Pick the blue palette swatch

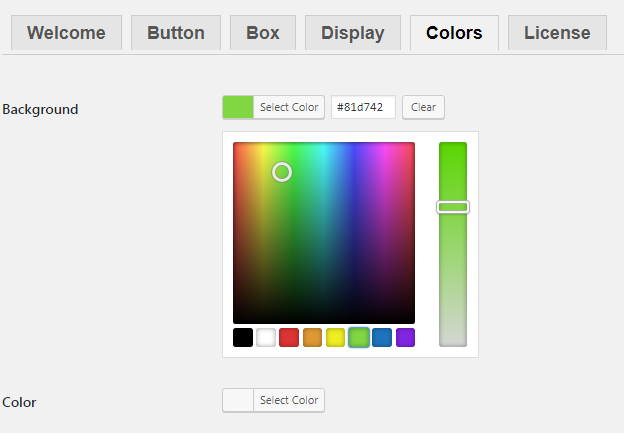tap(382, 337)
